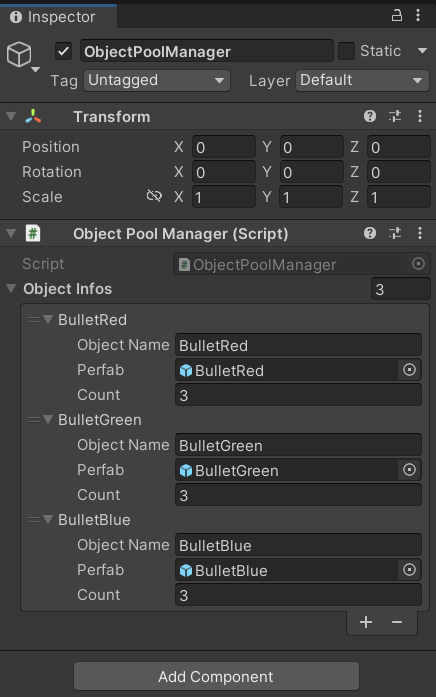Image resolution: width=436 pixels, height=697 pixels.
Task: Open Transform component help icon
Action: pyautogui.click(x=370, y=116)
